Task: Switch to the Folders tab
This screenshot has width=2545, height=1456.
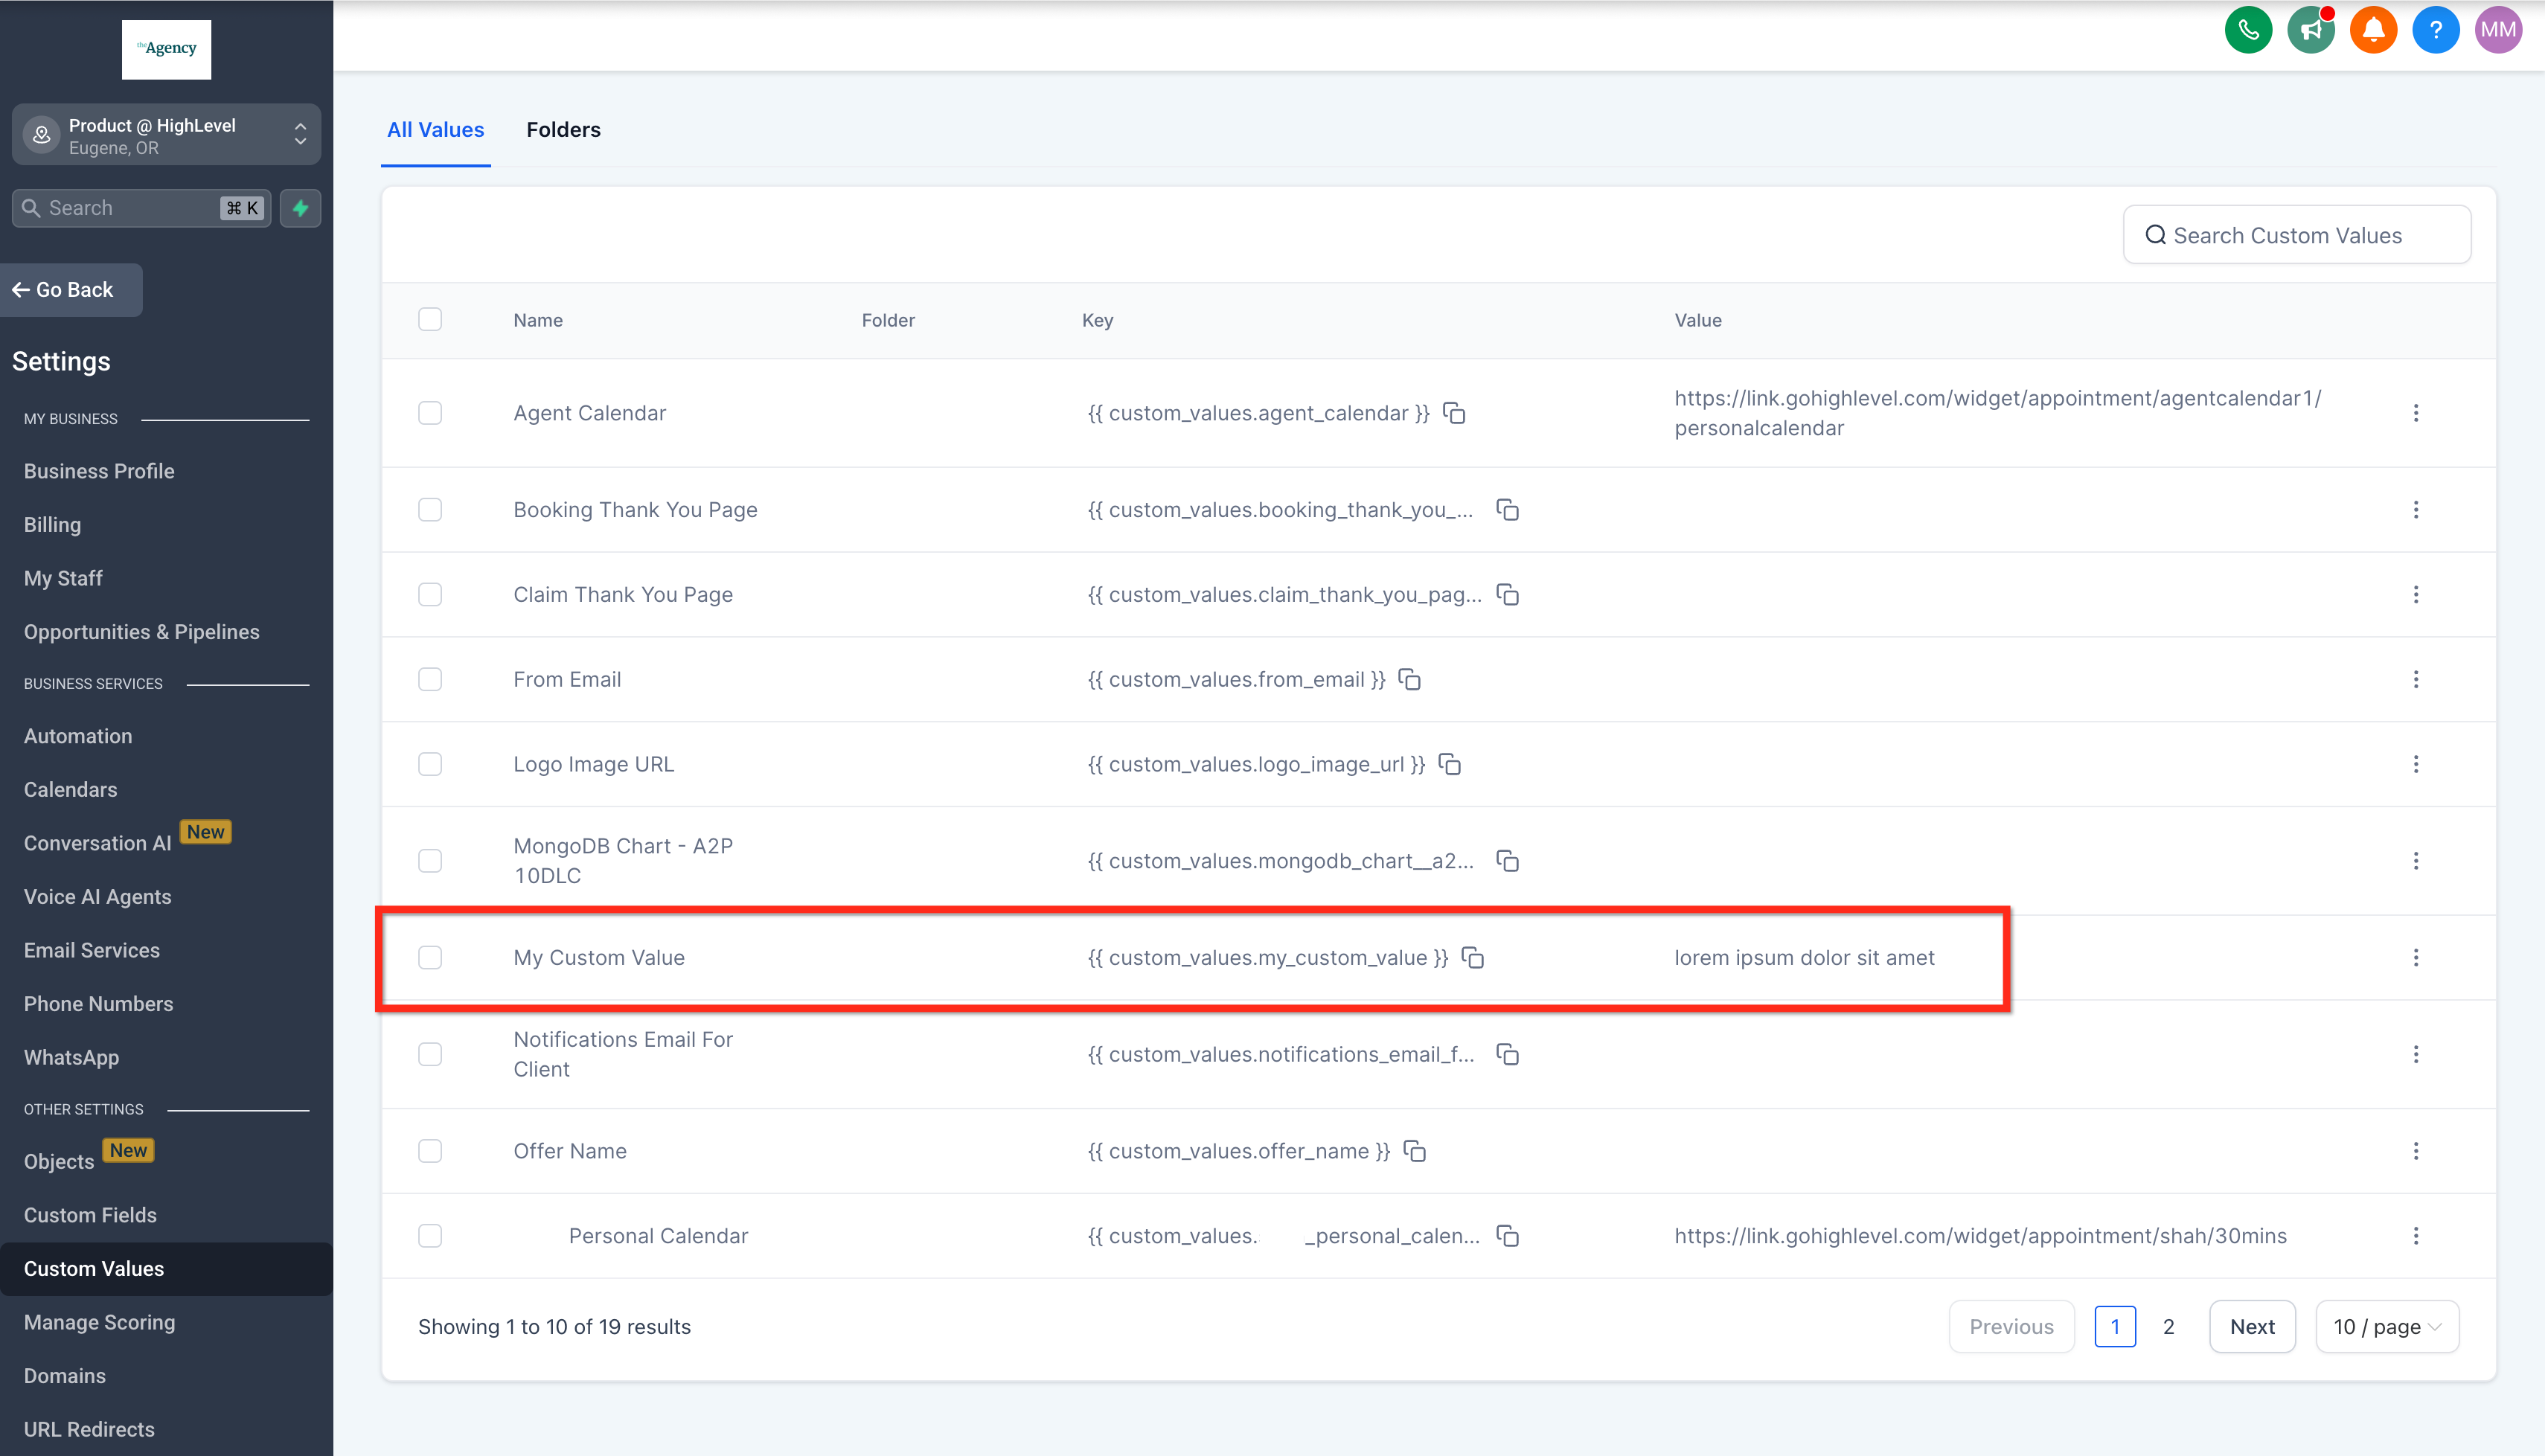Action: [x=563, y=130]
